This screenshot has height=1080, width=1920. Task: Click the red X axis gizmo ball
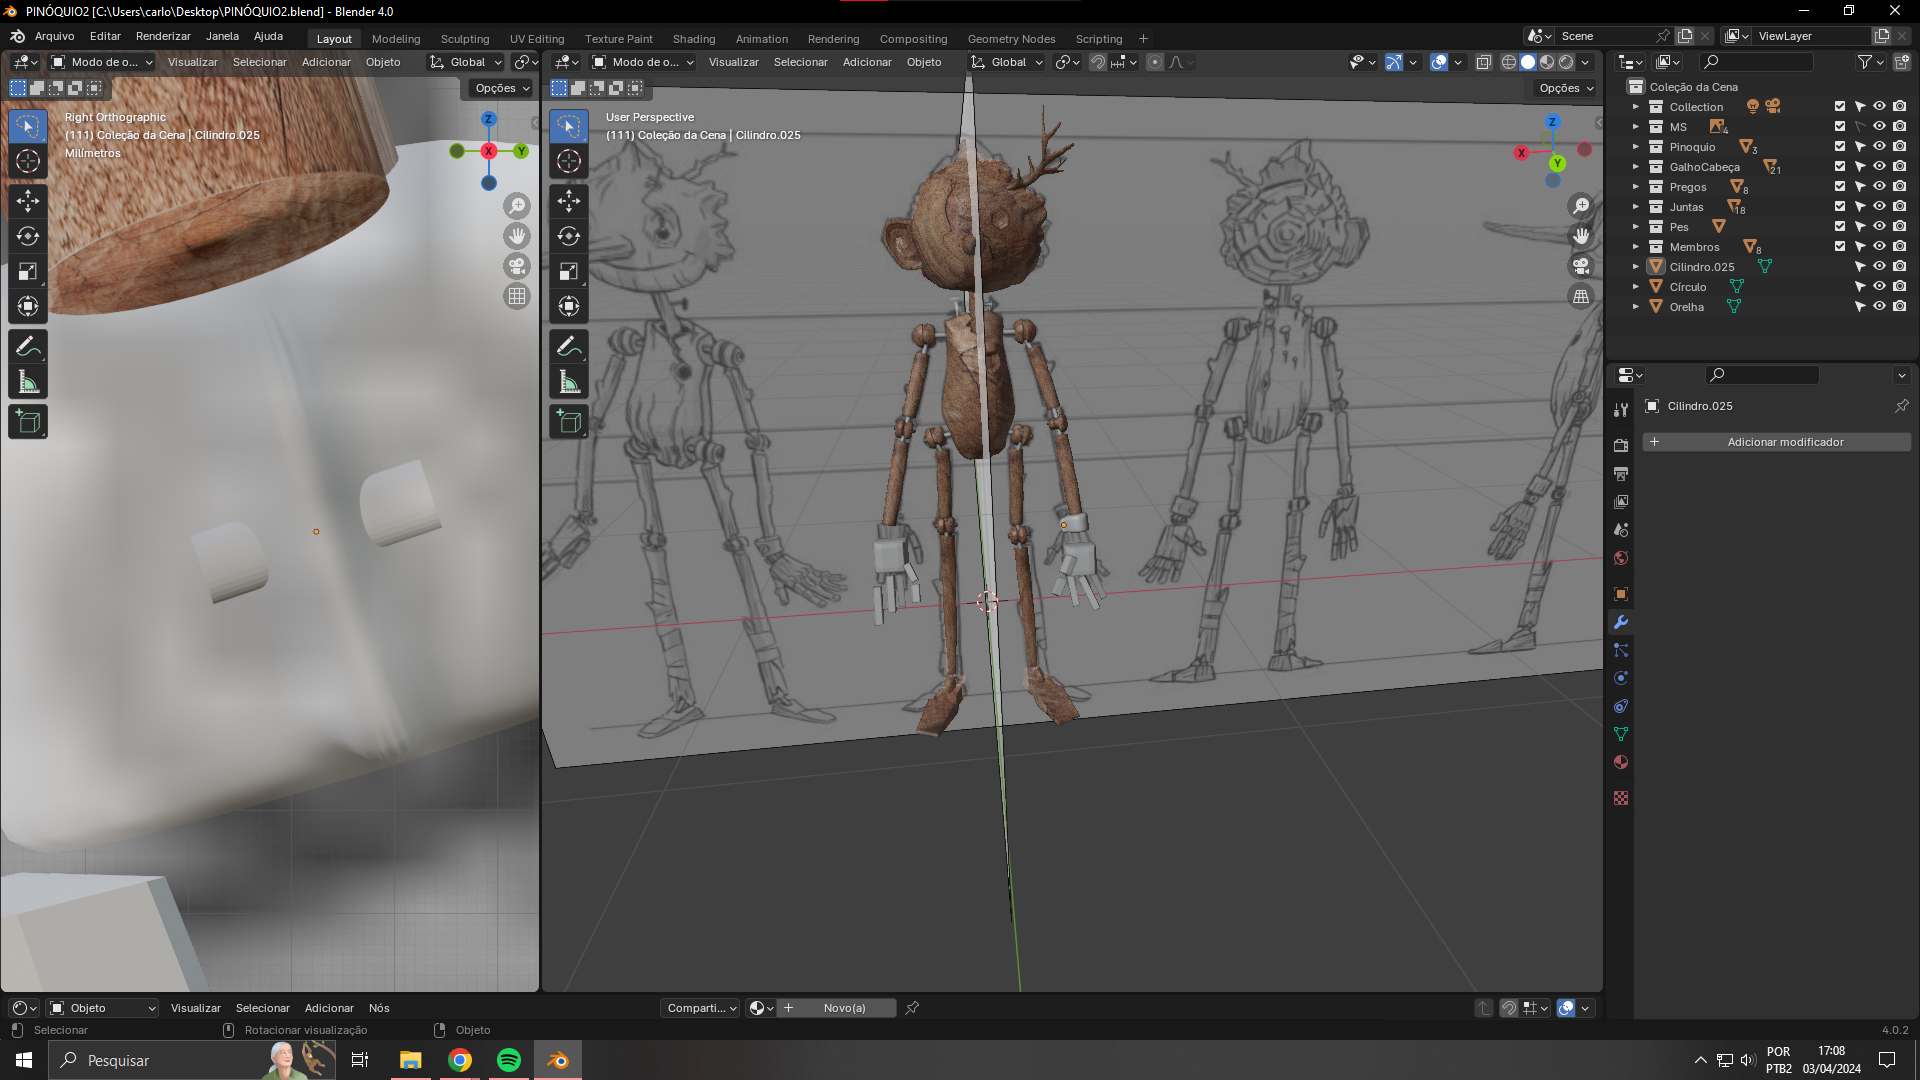click(1521, 153)
